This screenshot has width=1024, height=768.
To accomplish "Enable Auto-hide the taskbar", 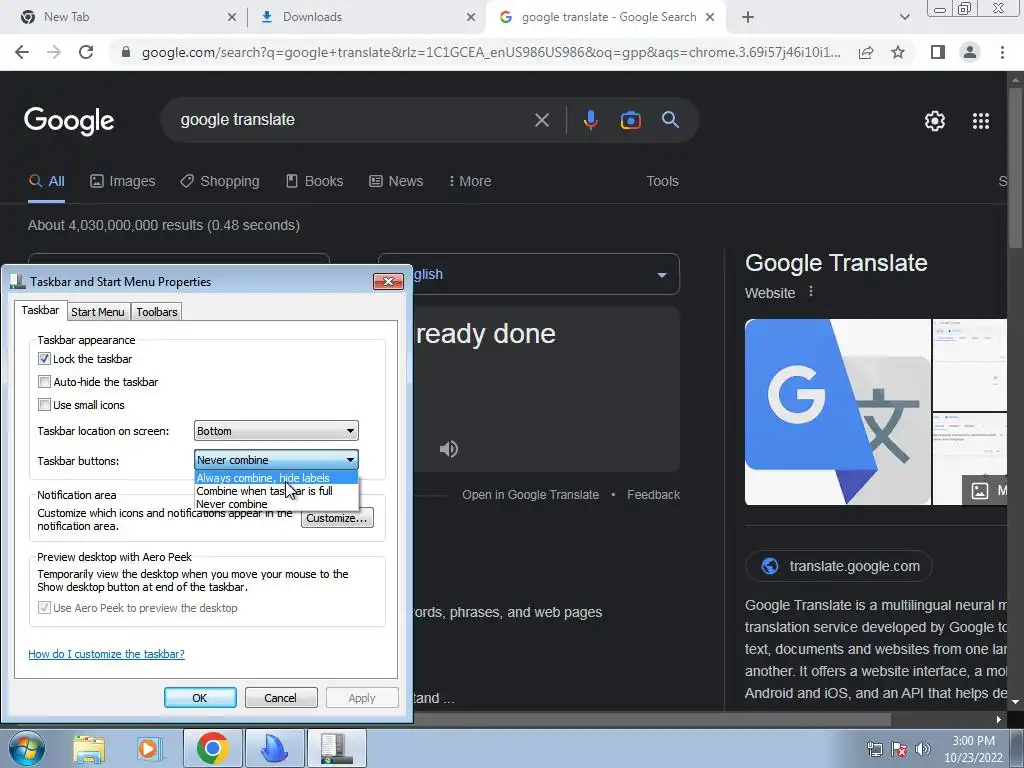I will click(x=44, y=381).
